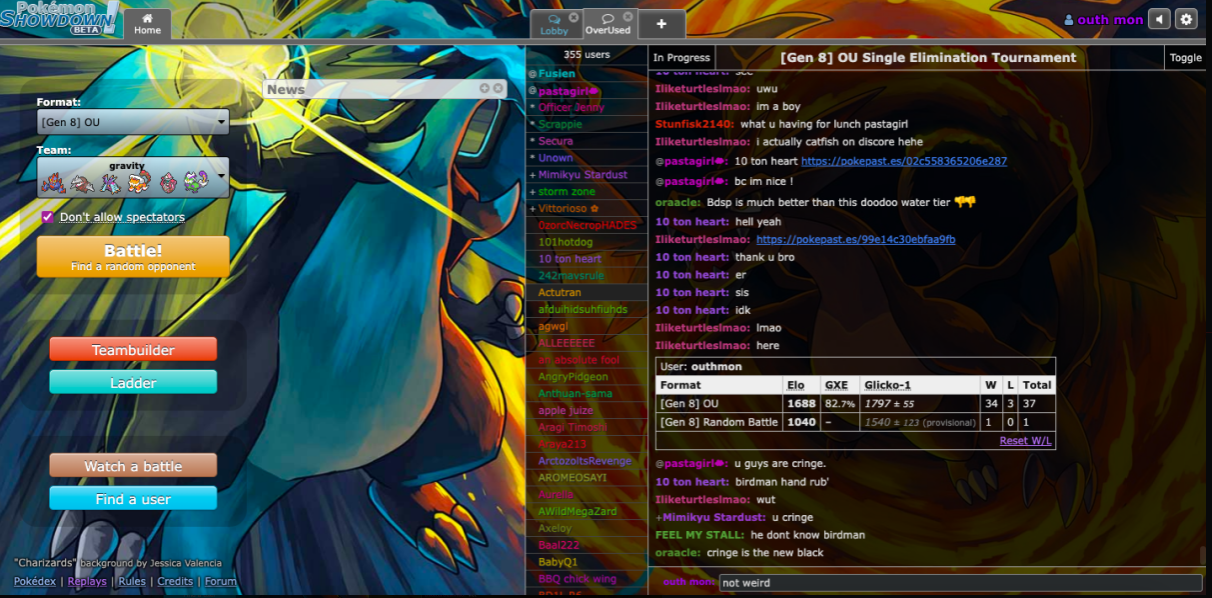This screenshot has width=1212, height=598.
Task: Select user Mimikyu Stardust in user list
Action: point(587,175)
